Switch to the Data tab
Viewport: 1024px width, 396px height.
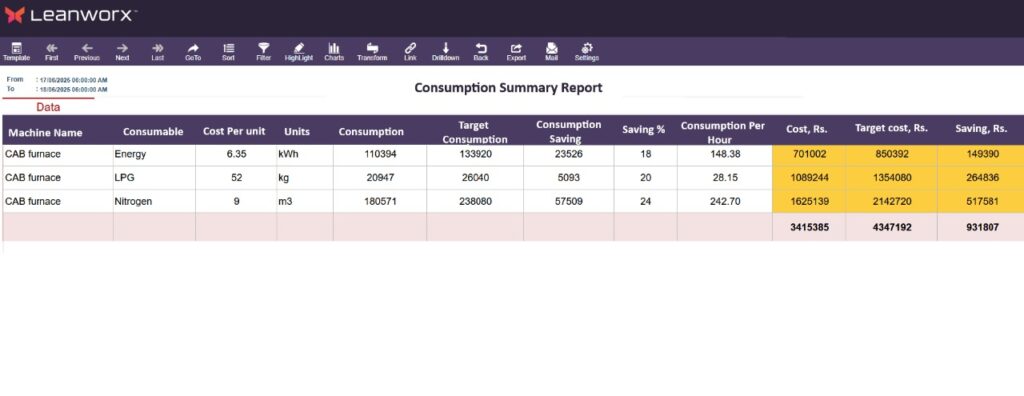coord(48,107)
